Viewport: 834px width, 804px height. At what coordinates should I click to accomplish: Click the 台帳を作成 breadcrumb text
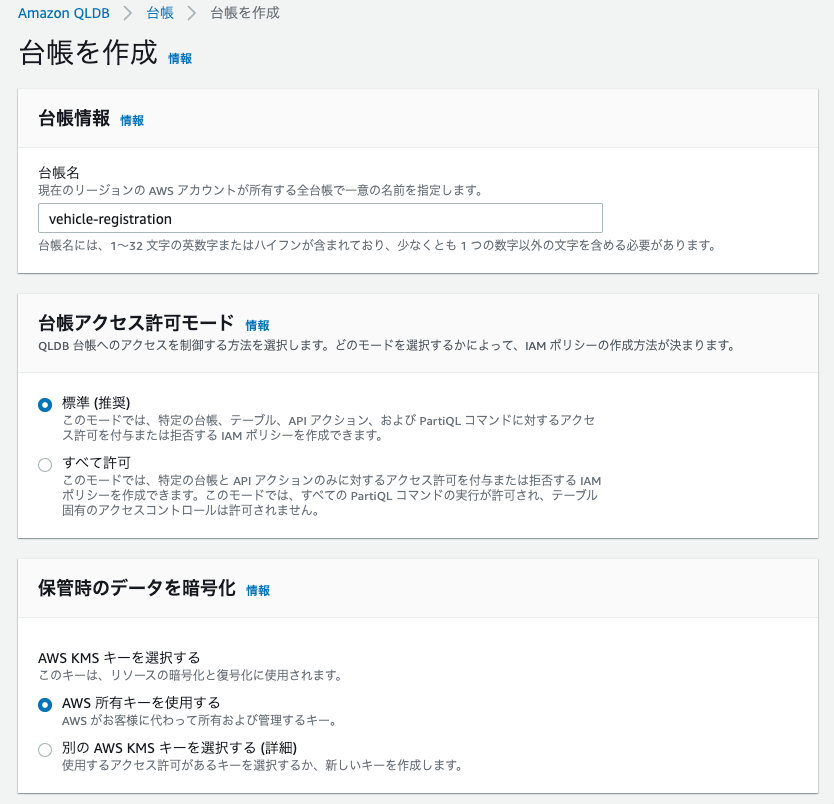(245, 13)
